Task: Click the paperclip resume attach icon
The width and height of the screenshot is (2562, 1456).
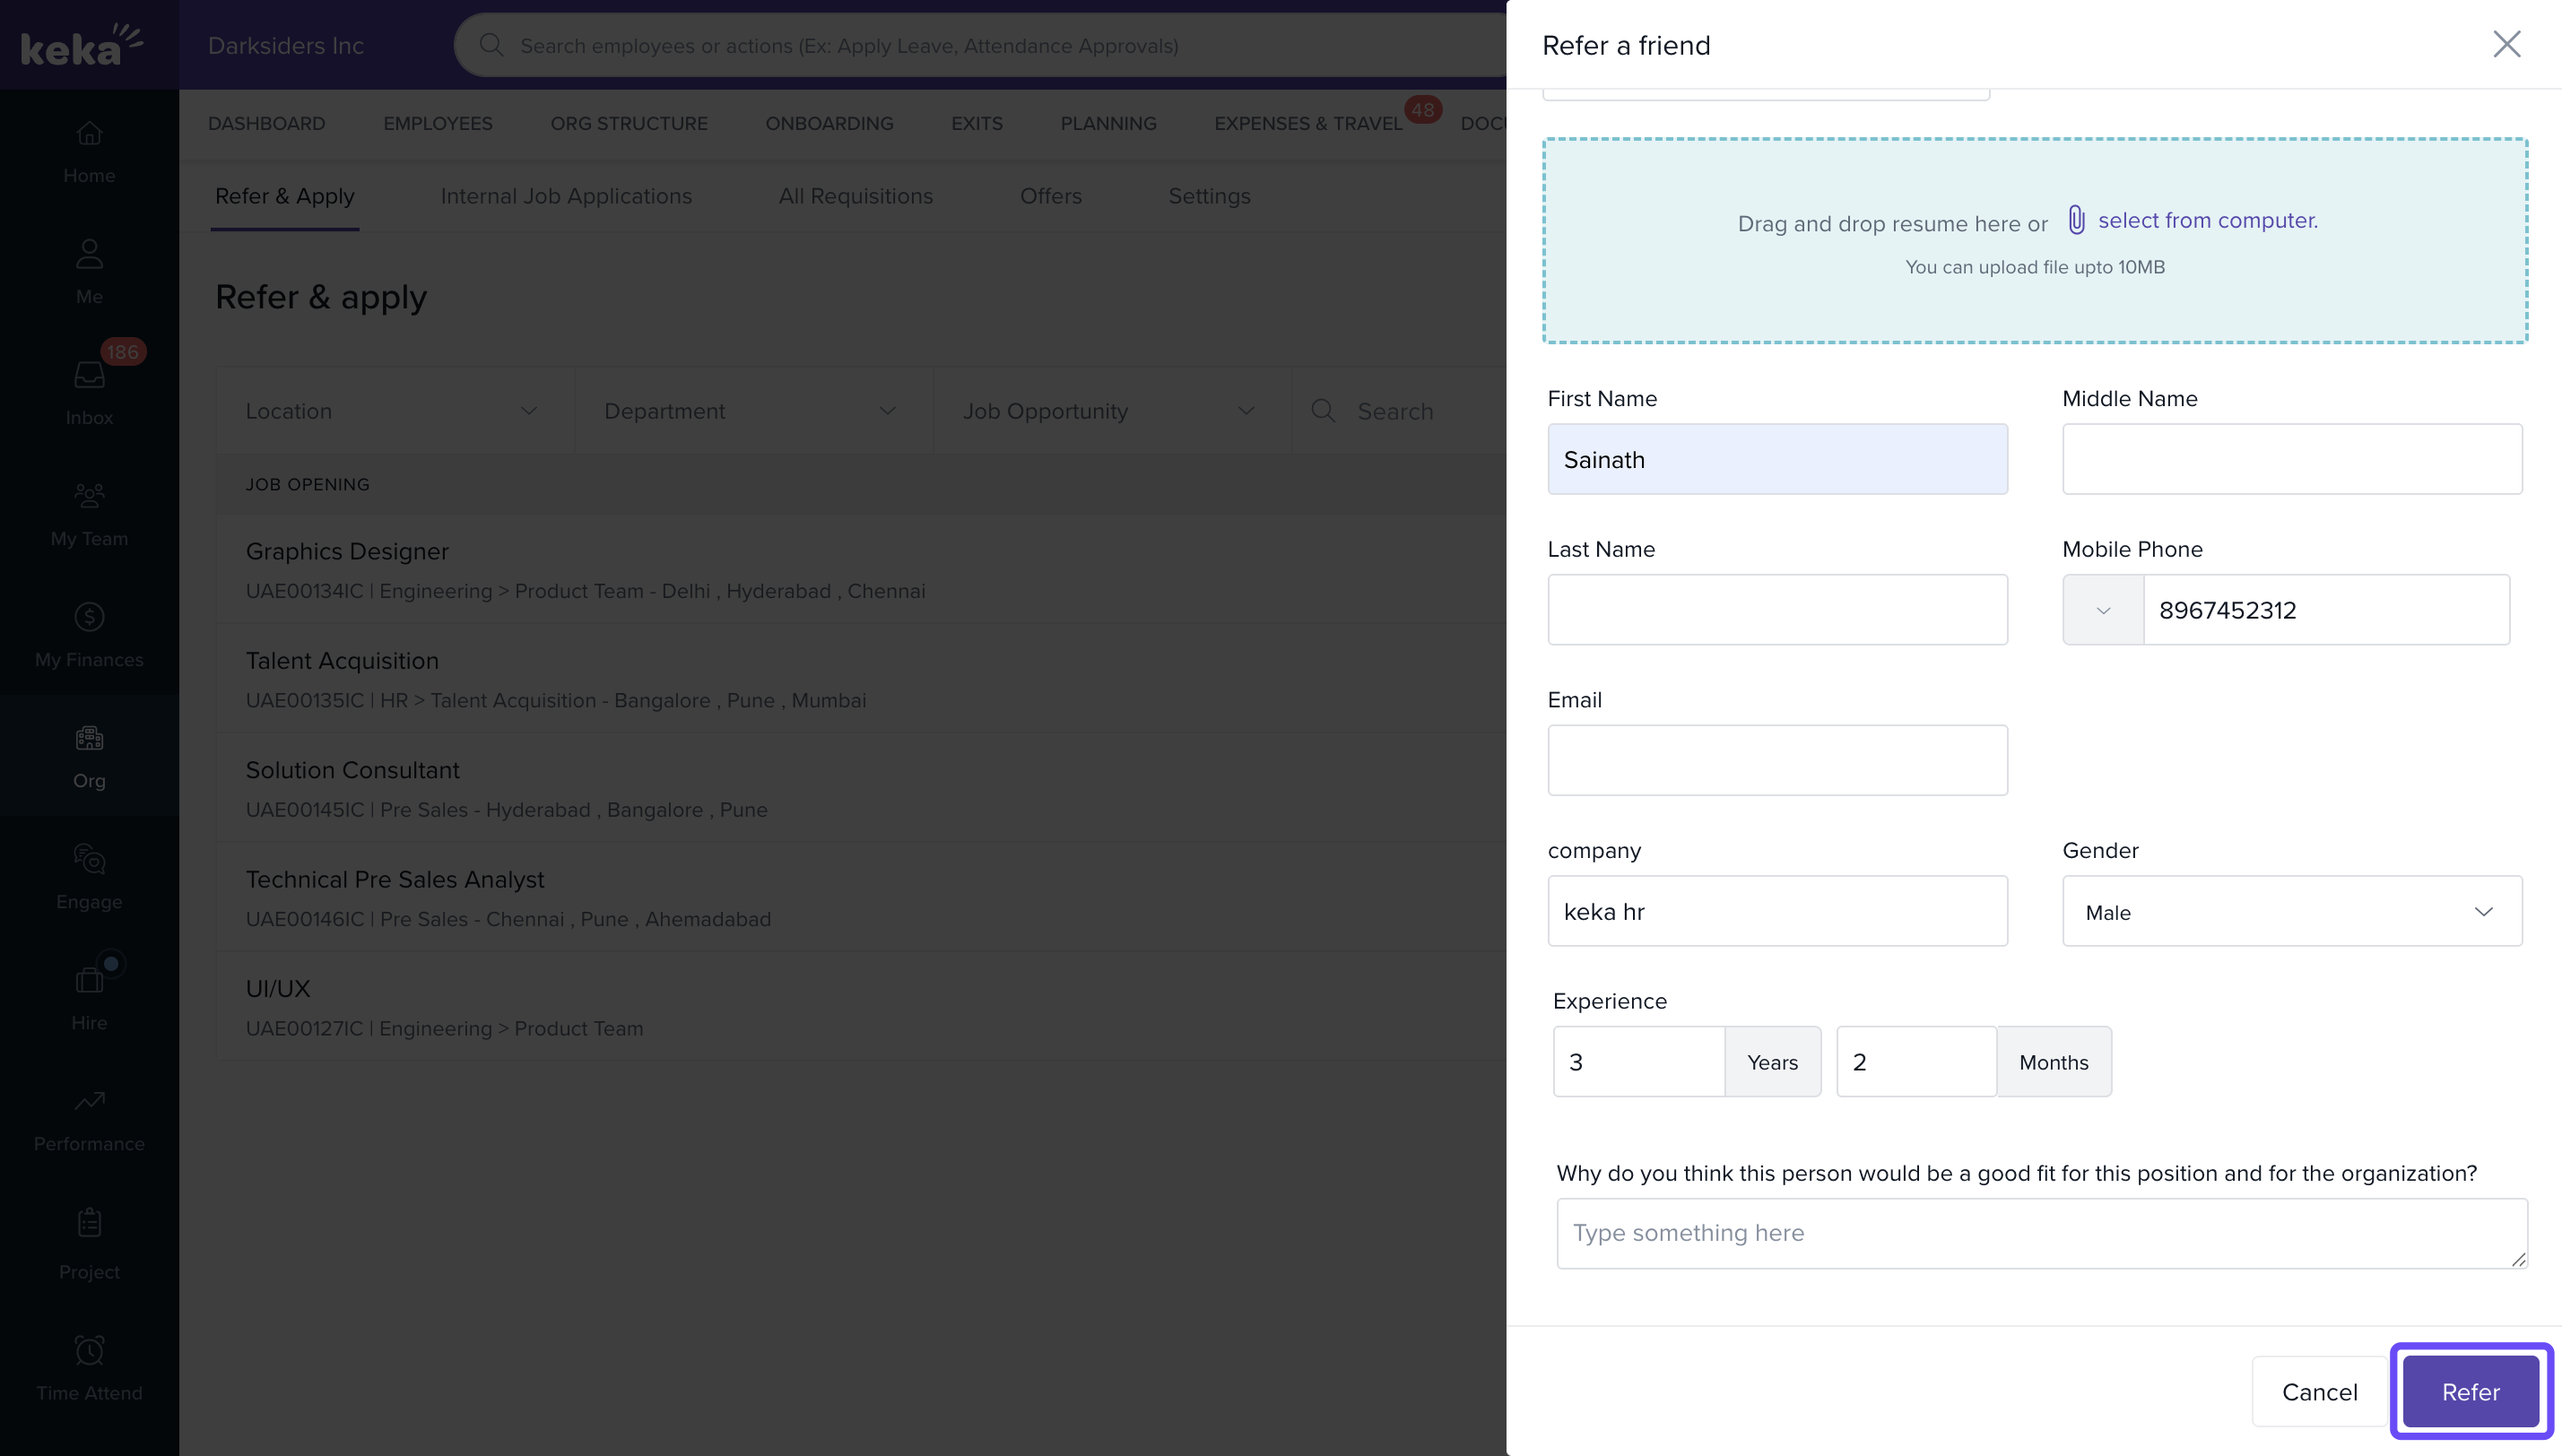Action: coord(2076,220)
